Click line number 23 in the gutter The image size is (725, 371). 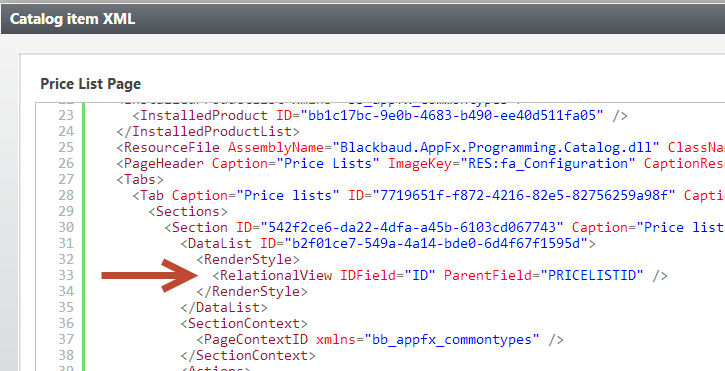click(x=66, y=115)
